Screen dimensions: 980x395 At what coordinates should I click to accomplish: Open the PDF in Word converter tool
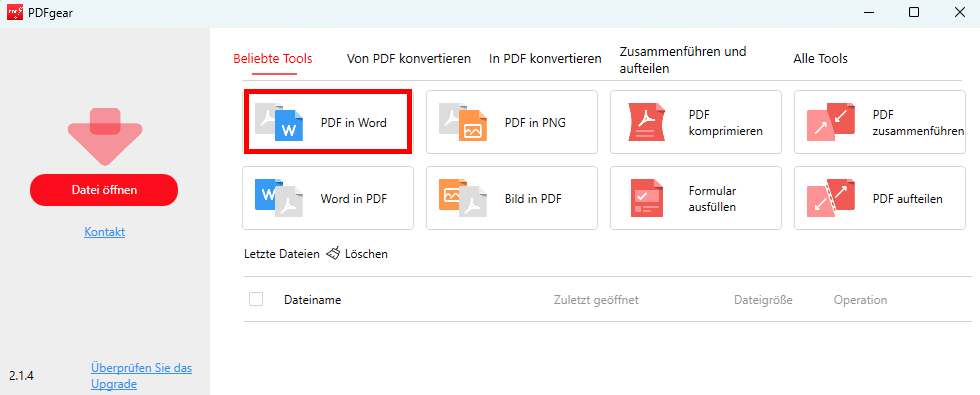(328, 122)
